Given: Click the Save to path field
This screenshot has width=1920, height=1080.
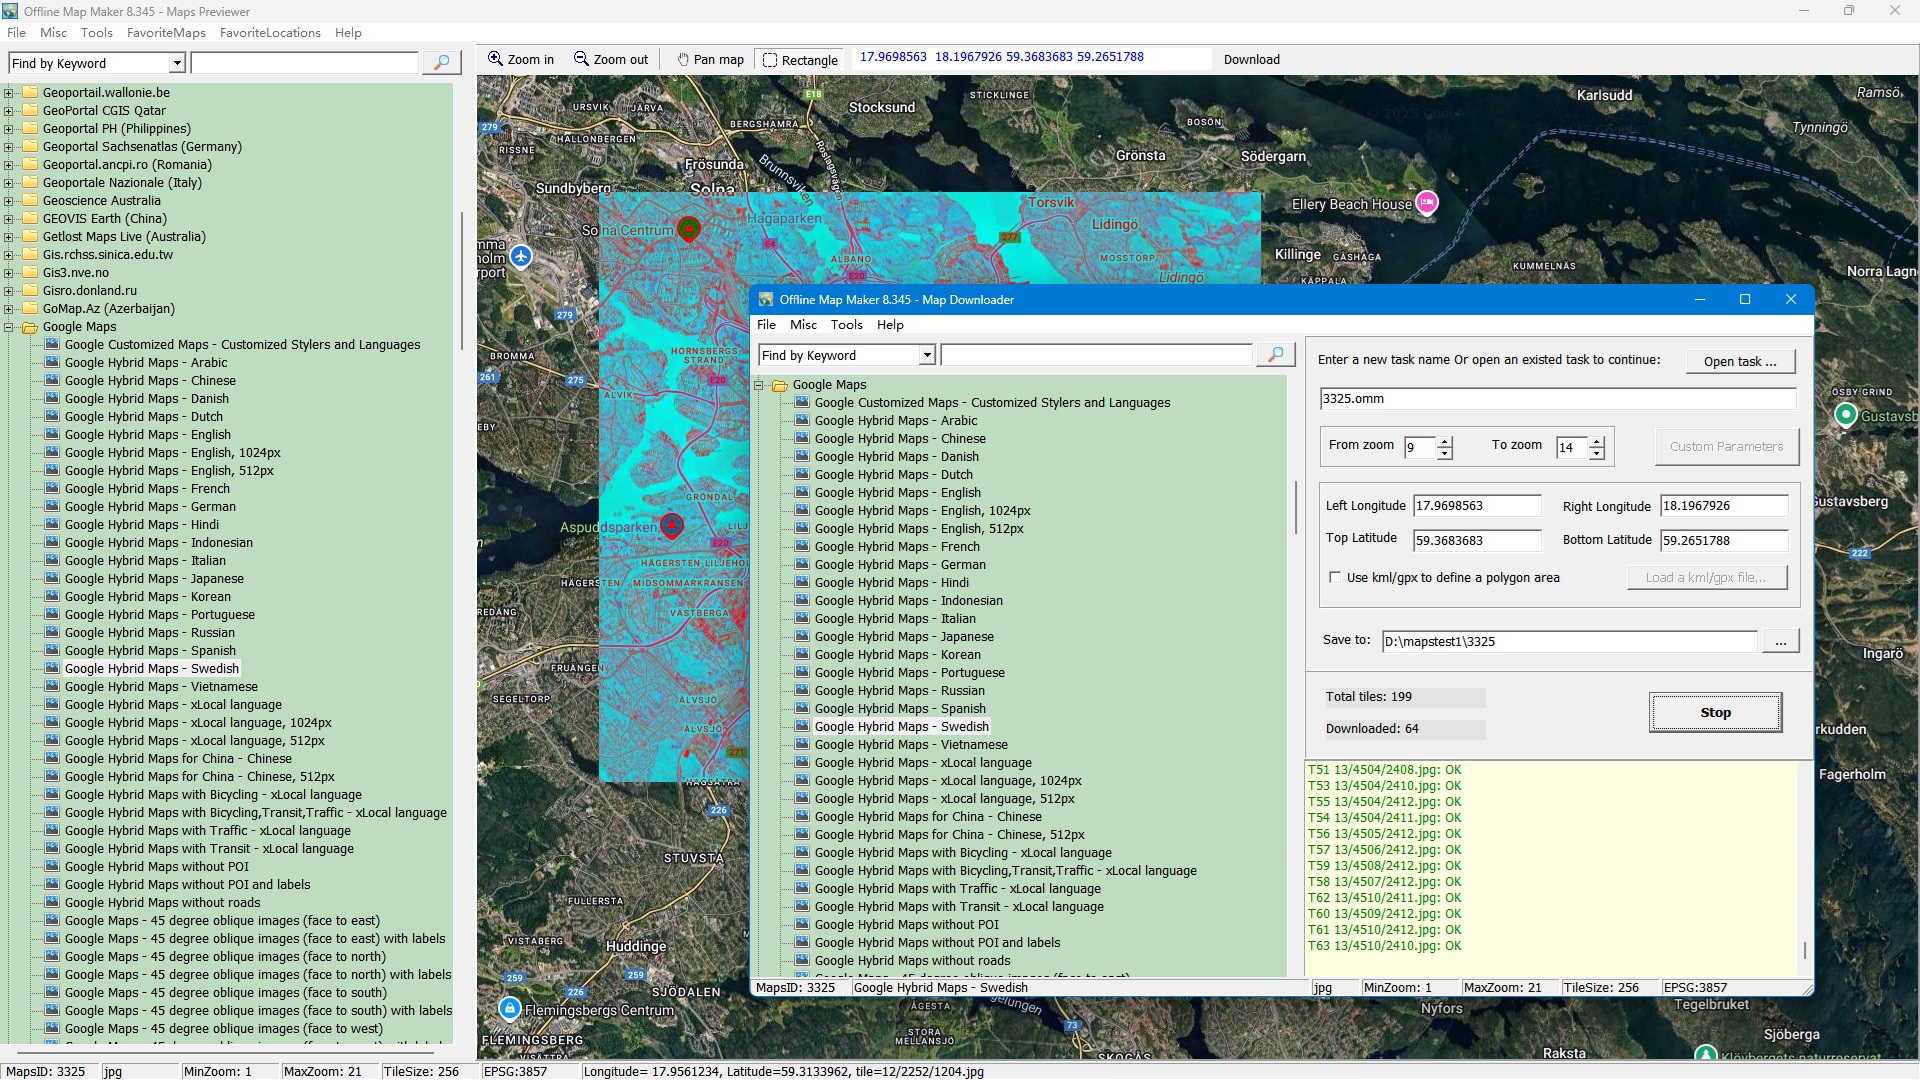Looking at the screenshot, I should (1568, 642).
